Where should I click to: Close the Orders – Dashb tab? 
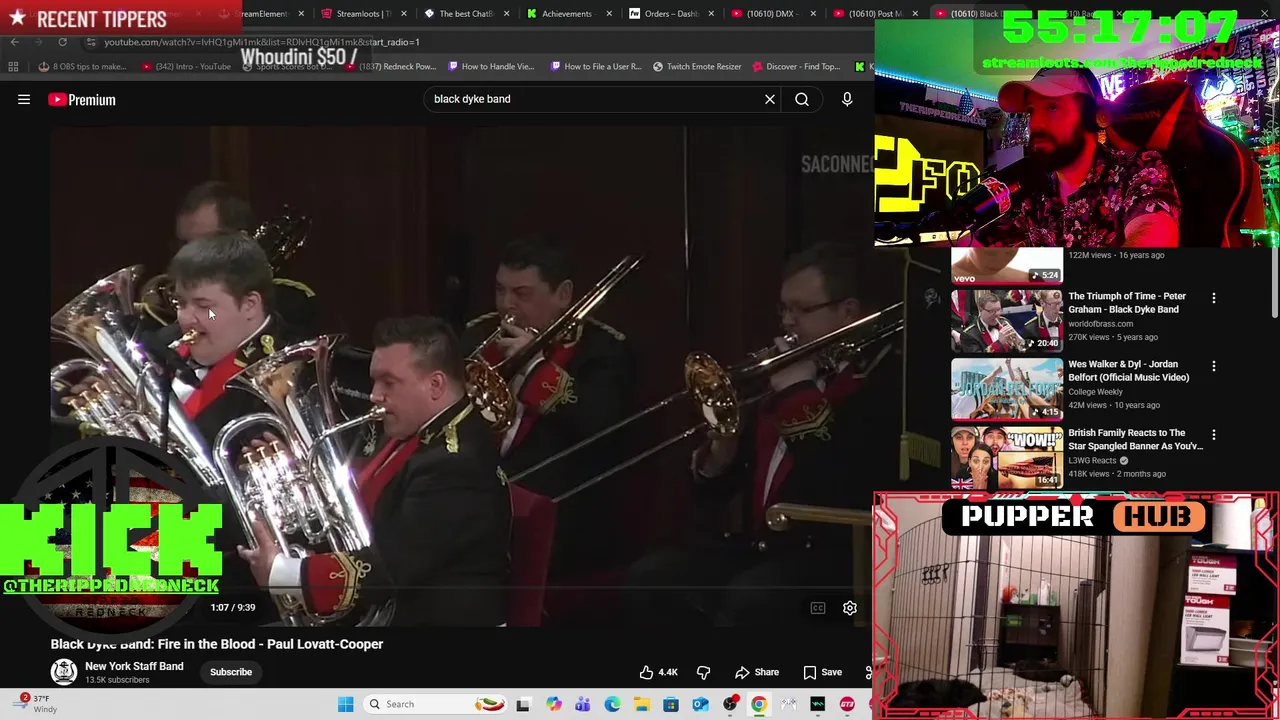pos(710,14)
